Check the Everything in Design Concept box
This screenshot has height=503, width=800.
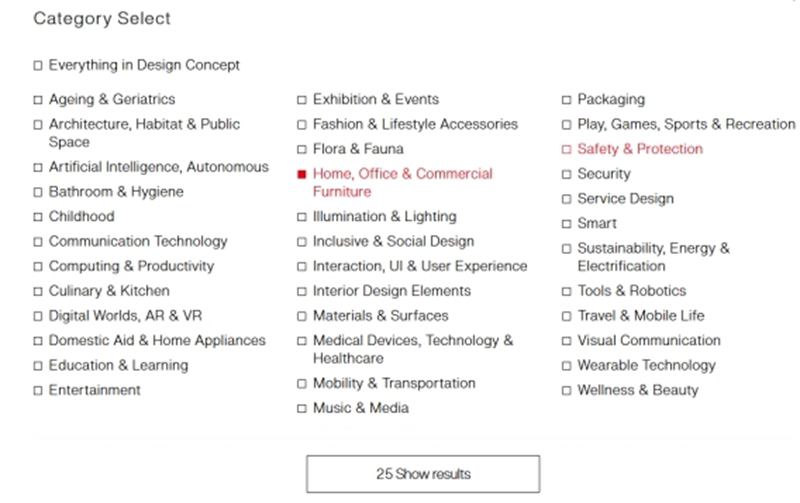[38, 66]
